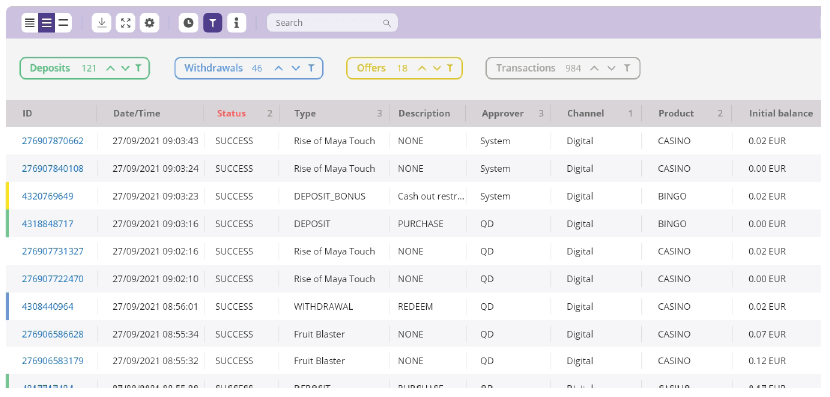This screenshot has height=397, width=830.
Task: Open withdrawal ID 4308440964
Action: tap(48, 306)
